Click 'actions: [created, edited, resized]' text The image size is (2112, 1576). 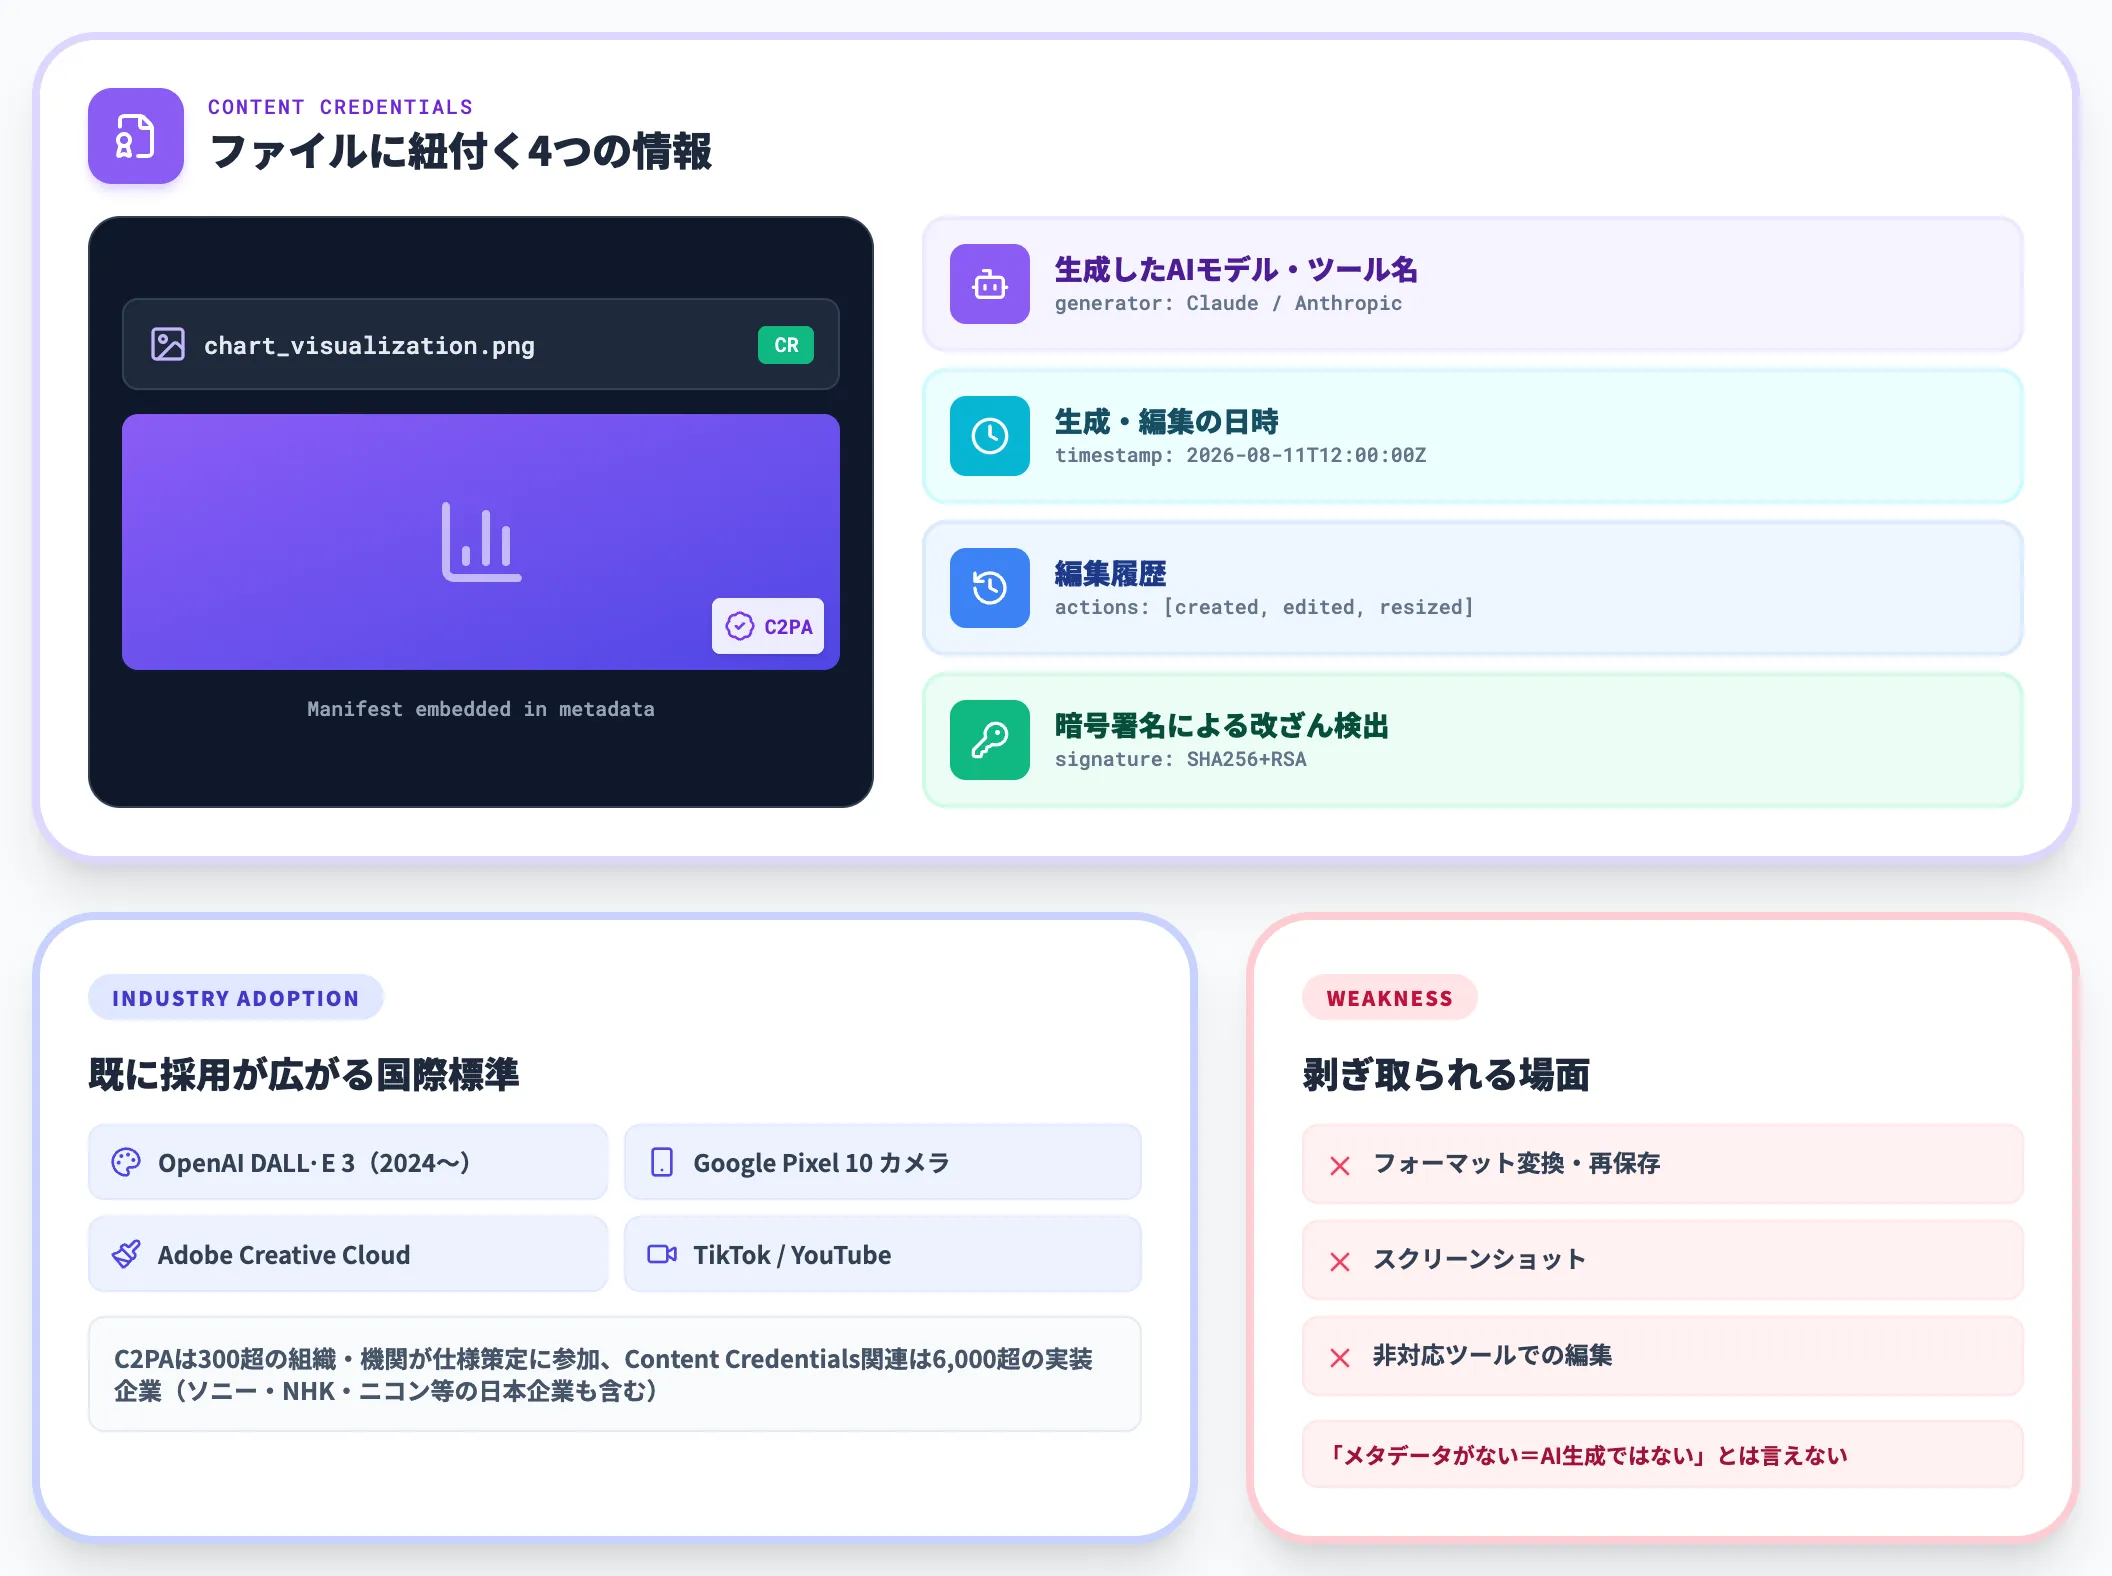(1264, 607)
